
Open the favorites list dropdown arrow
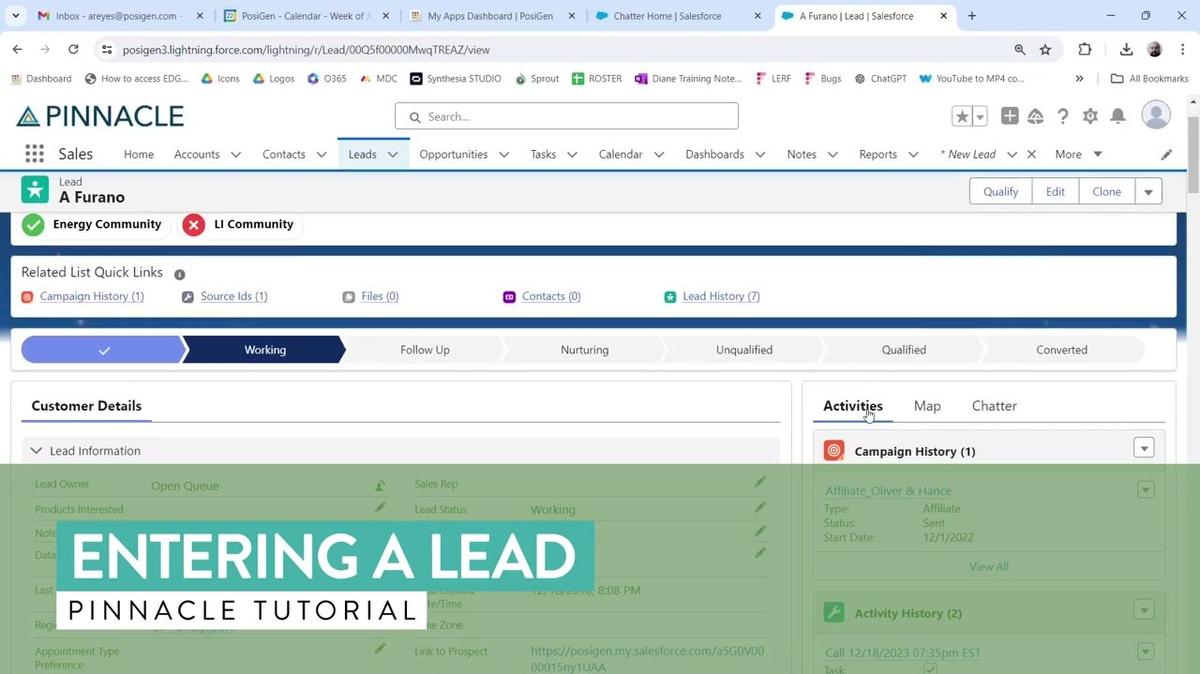pyautogui.click(x=980, y=117)
